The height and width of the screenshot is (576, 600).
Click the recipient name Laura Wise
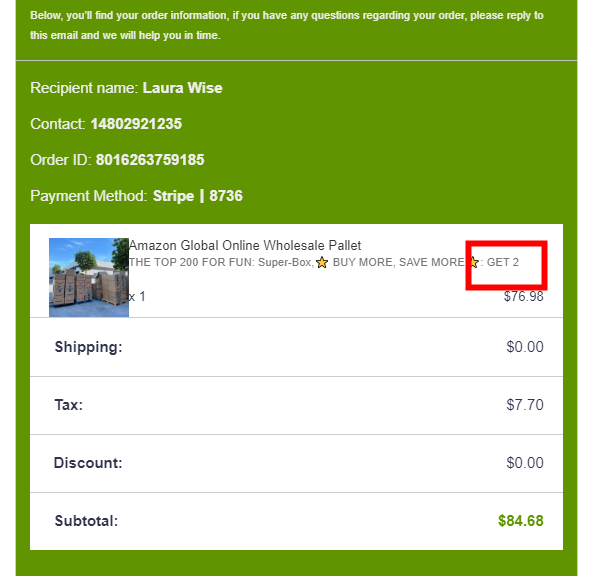[x=183, y=88]
